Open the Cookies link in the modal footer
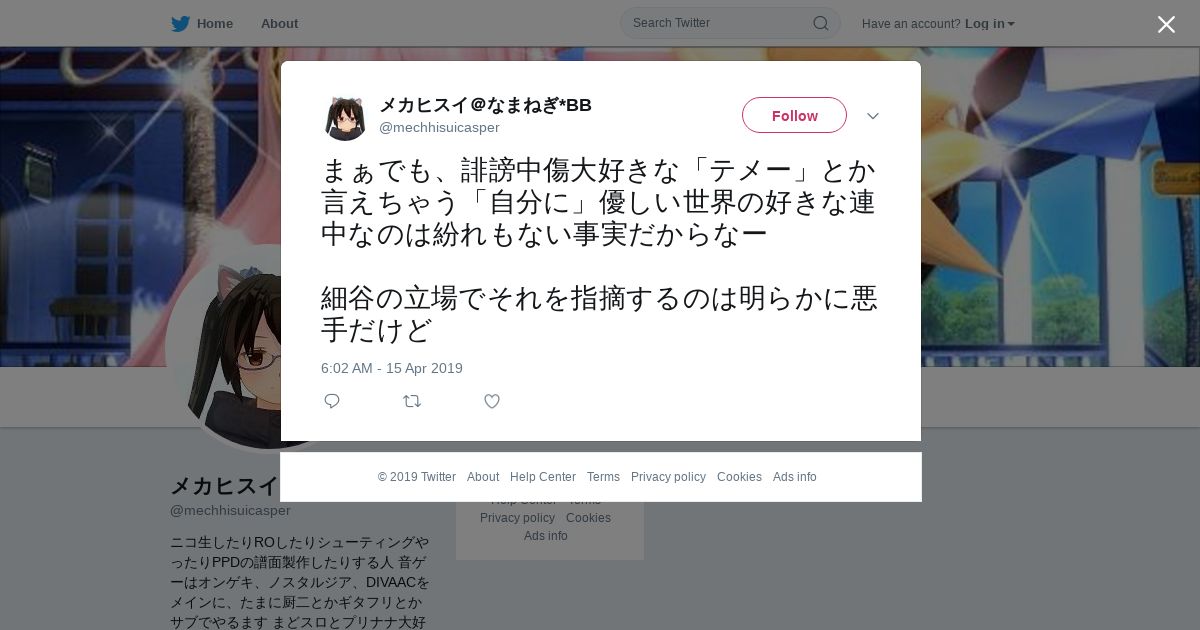The height and width of the screenshot is (630, 1200). [x=739, y=477]
